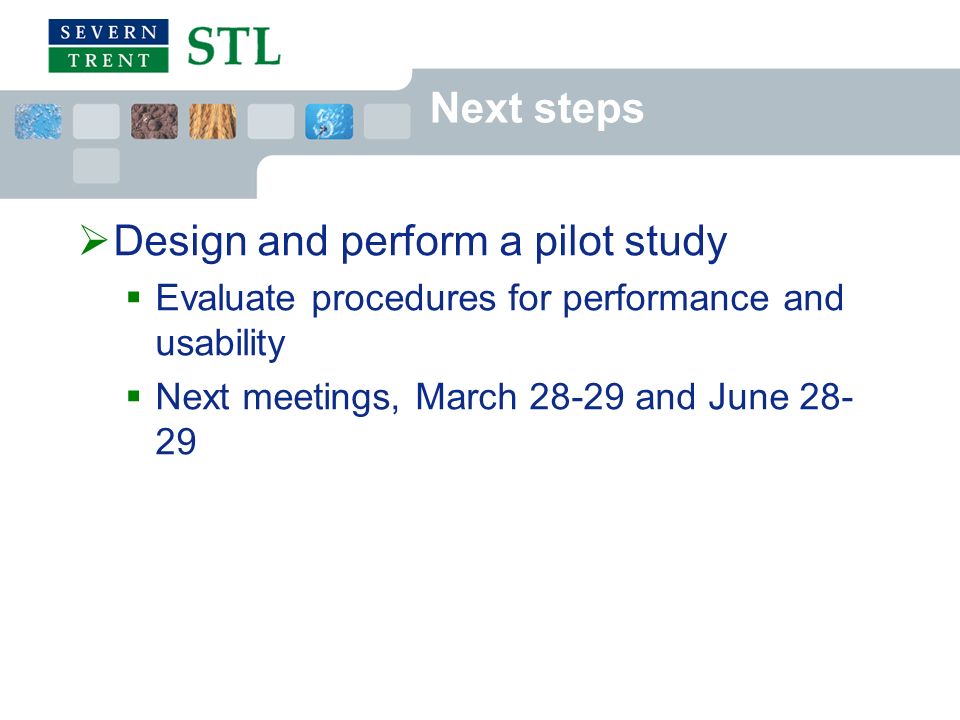
Task: Select the brown soil texture thumbnail
Action: point(154,121)
